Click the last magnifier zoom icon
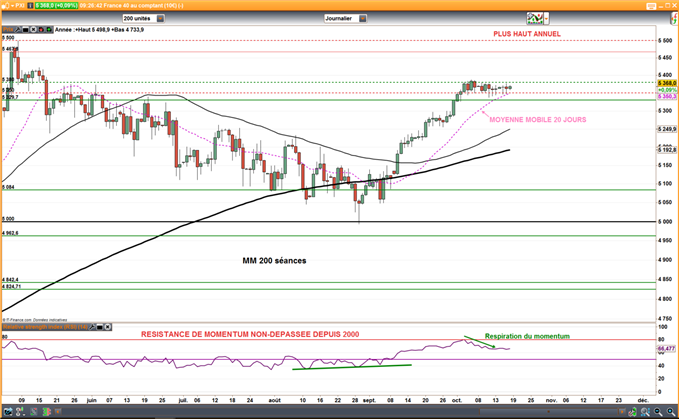This screenshot has width=679, height=419. 671,411
